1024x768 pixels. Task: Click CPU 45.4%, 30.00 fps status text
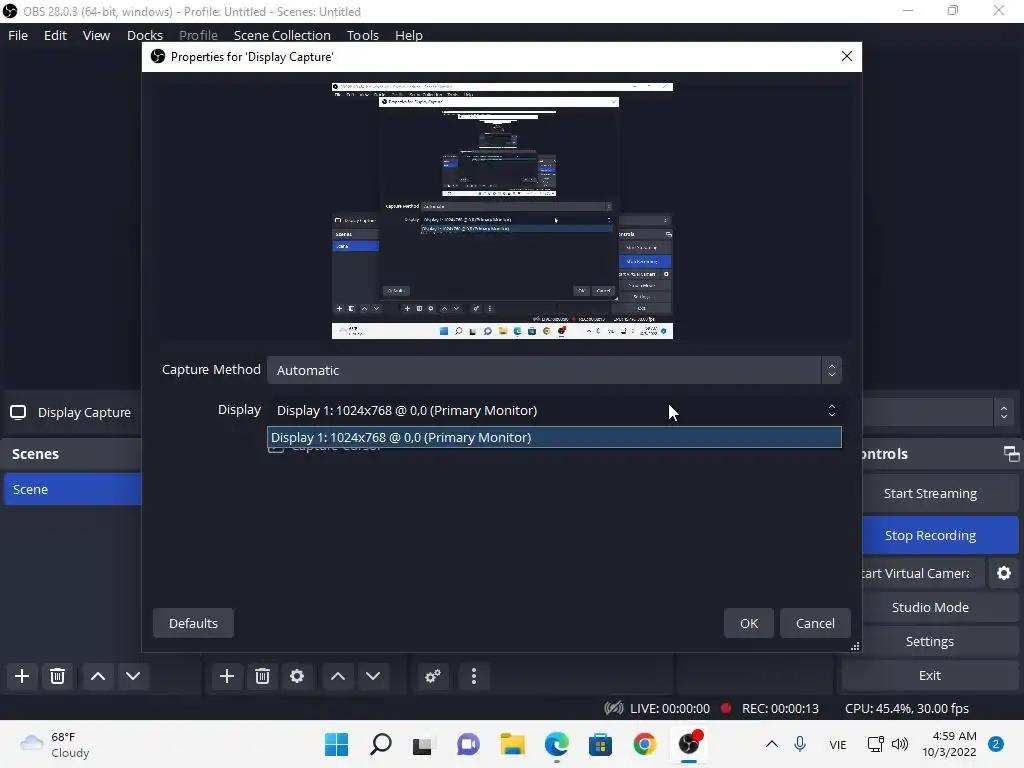(x=906, y=709)
